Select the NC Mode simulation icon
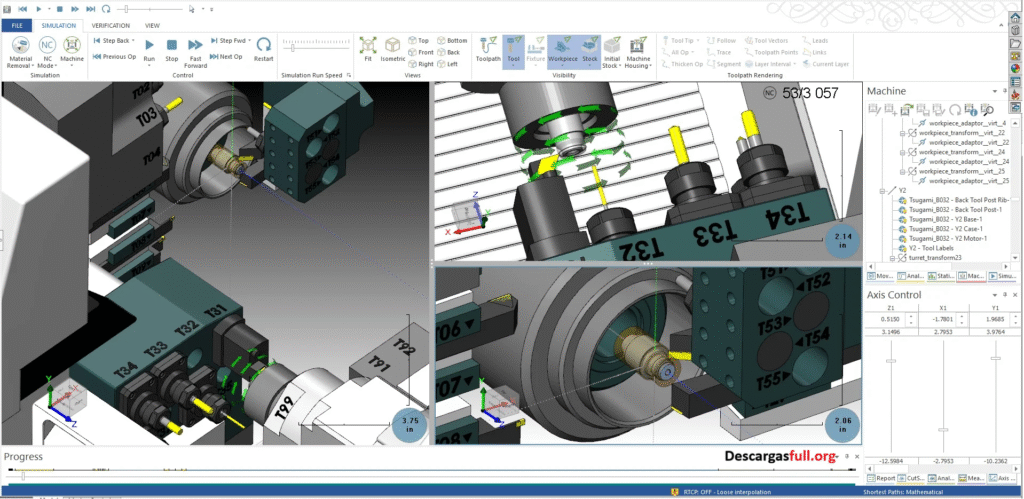Image resolution: width=1024 pixels, height=499 pixels. point(47,52)
